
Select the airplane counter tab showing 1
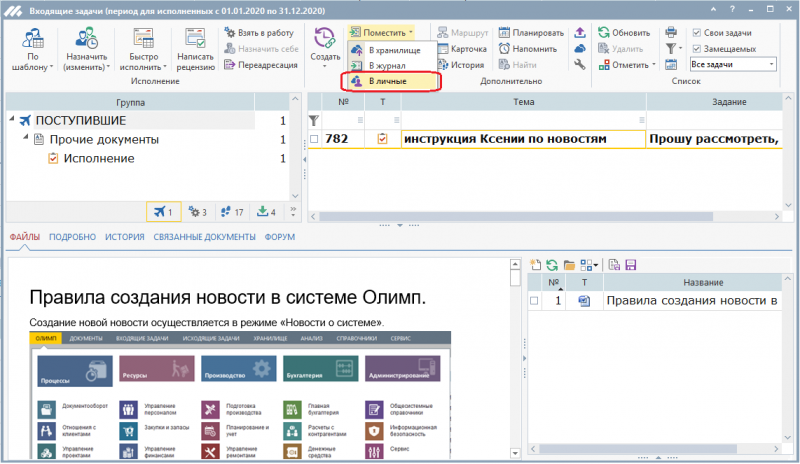coord(164,211)
